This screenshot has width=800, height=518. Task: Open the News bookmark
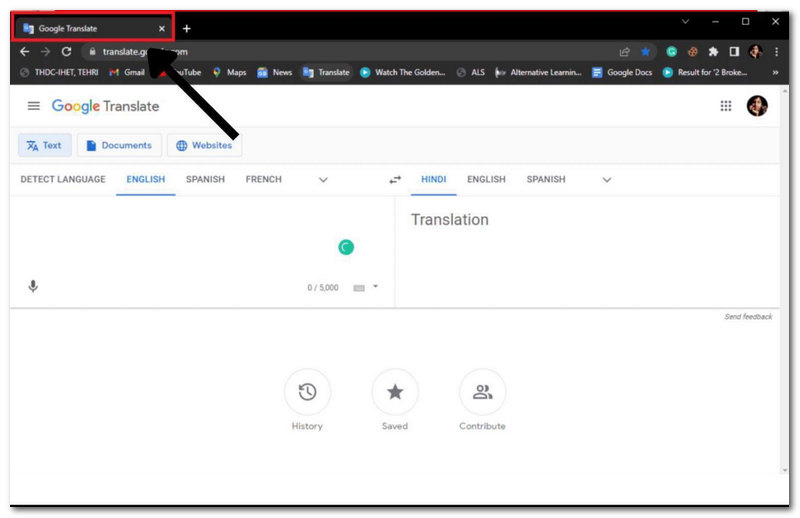point(275,72)
